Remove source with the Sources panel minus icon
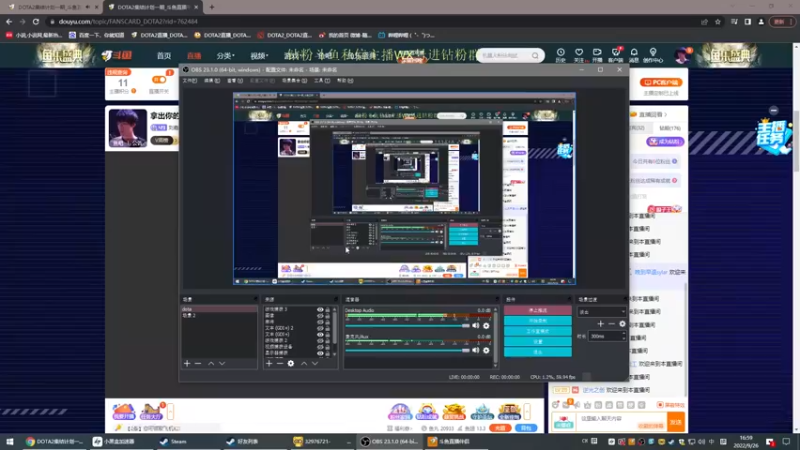 pos(280,363)
